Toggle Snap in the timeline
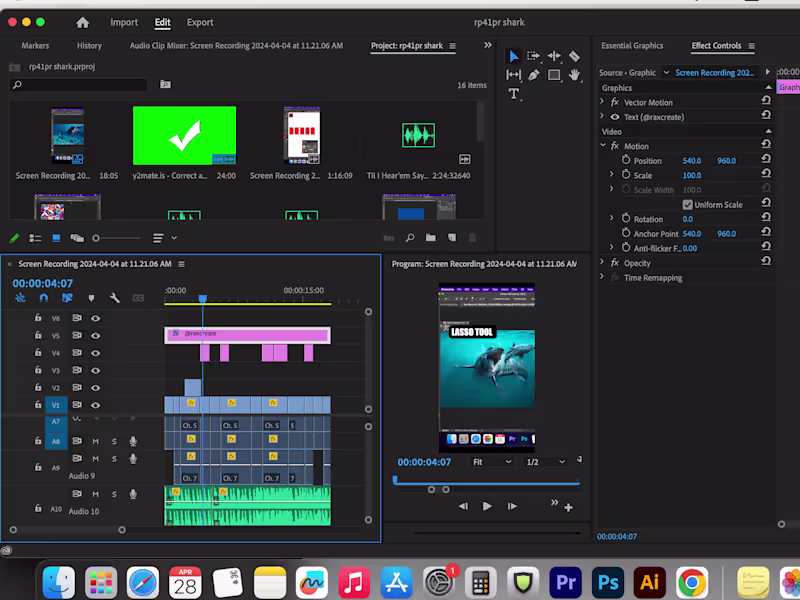This screenshot has width=800, height=600. coord(44,297)
